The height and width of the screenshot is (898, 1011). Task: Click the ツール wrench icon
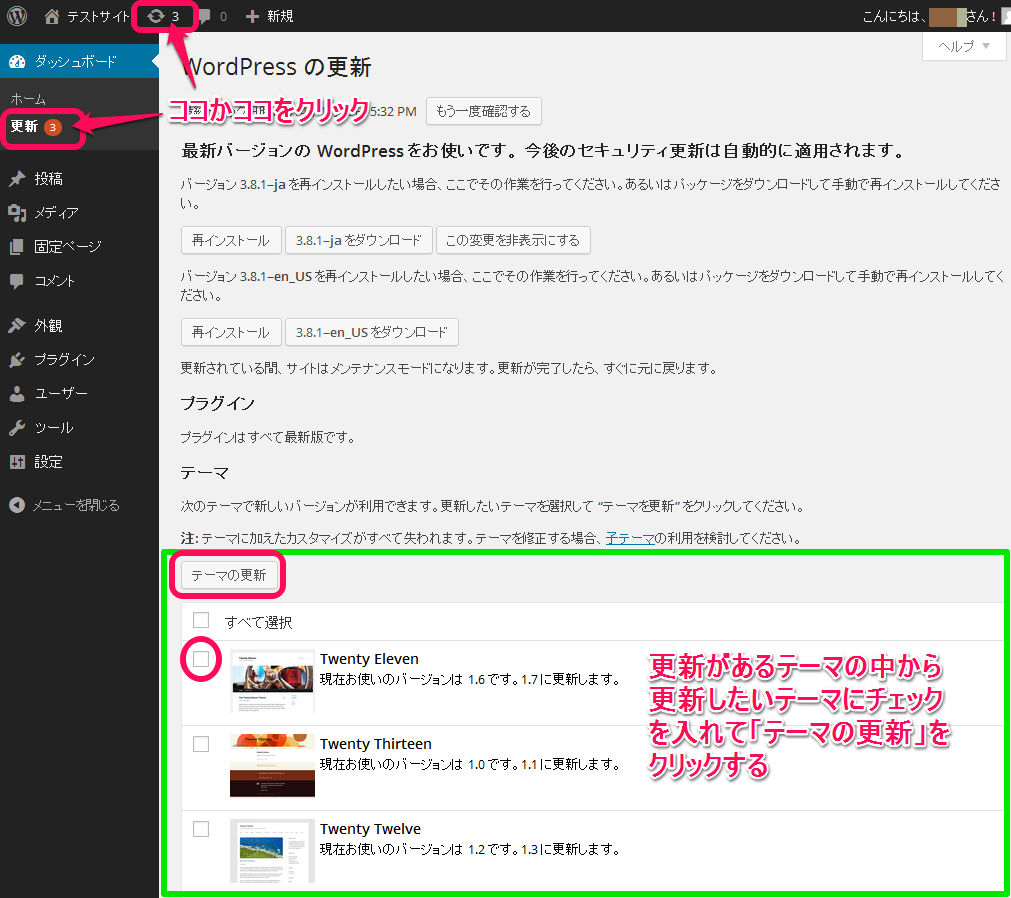[x=17, y=427]
